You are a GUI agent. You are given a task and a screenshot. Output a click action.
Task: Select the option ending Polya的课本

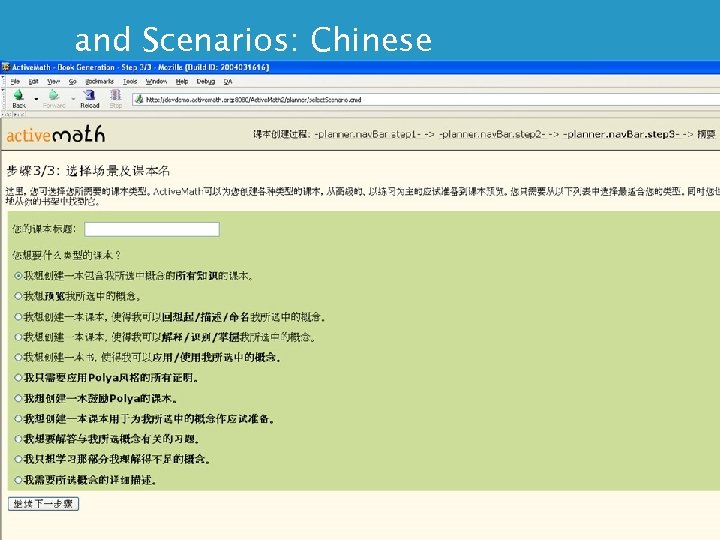tap(18, 398)
